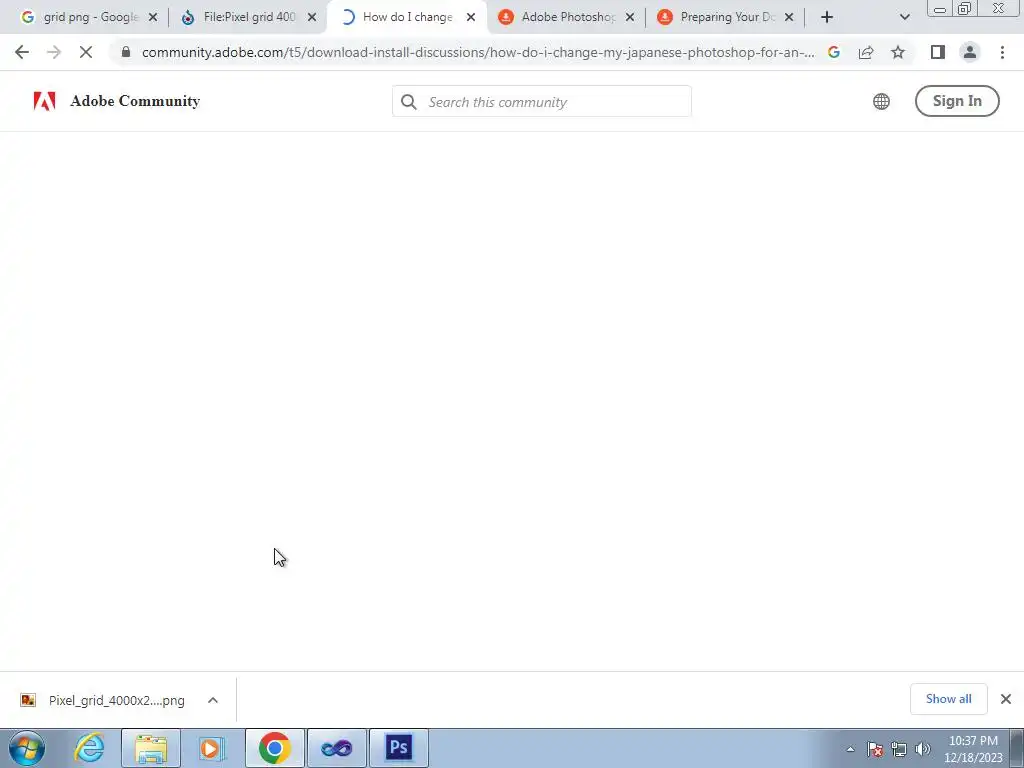
Task: Switch to Photoshop from taskbar
Action: tap(399, 748)
